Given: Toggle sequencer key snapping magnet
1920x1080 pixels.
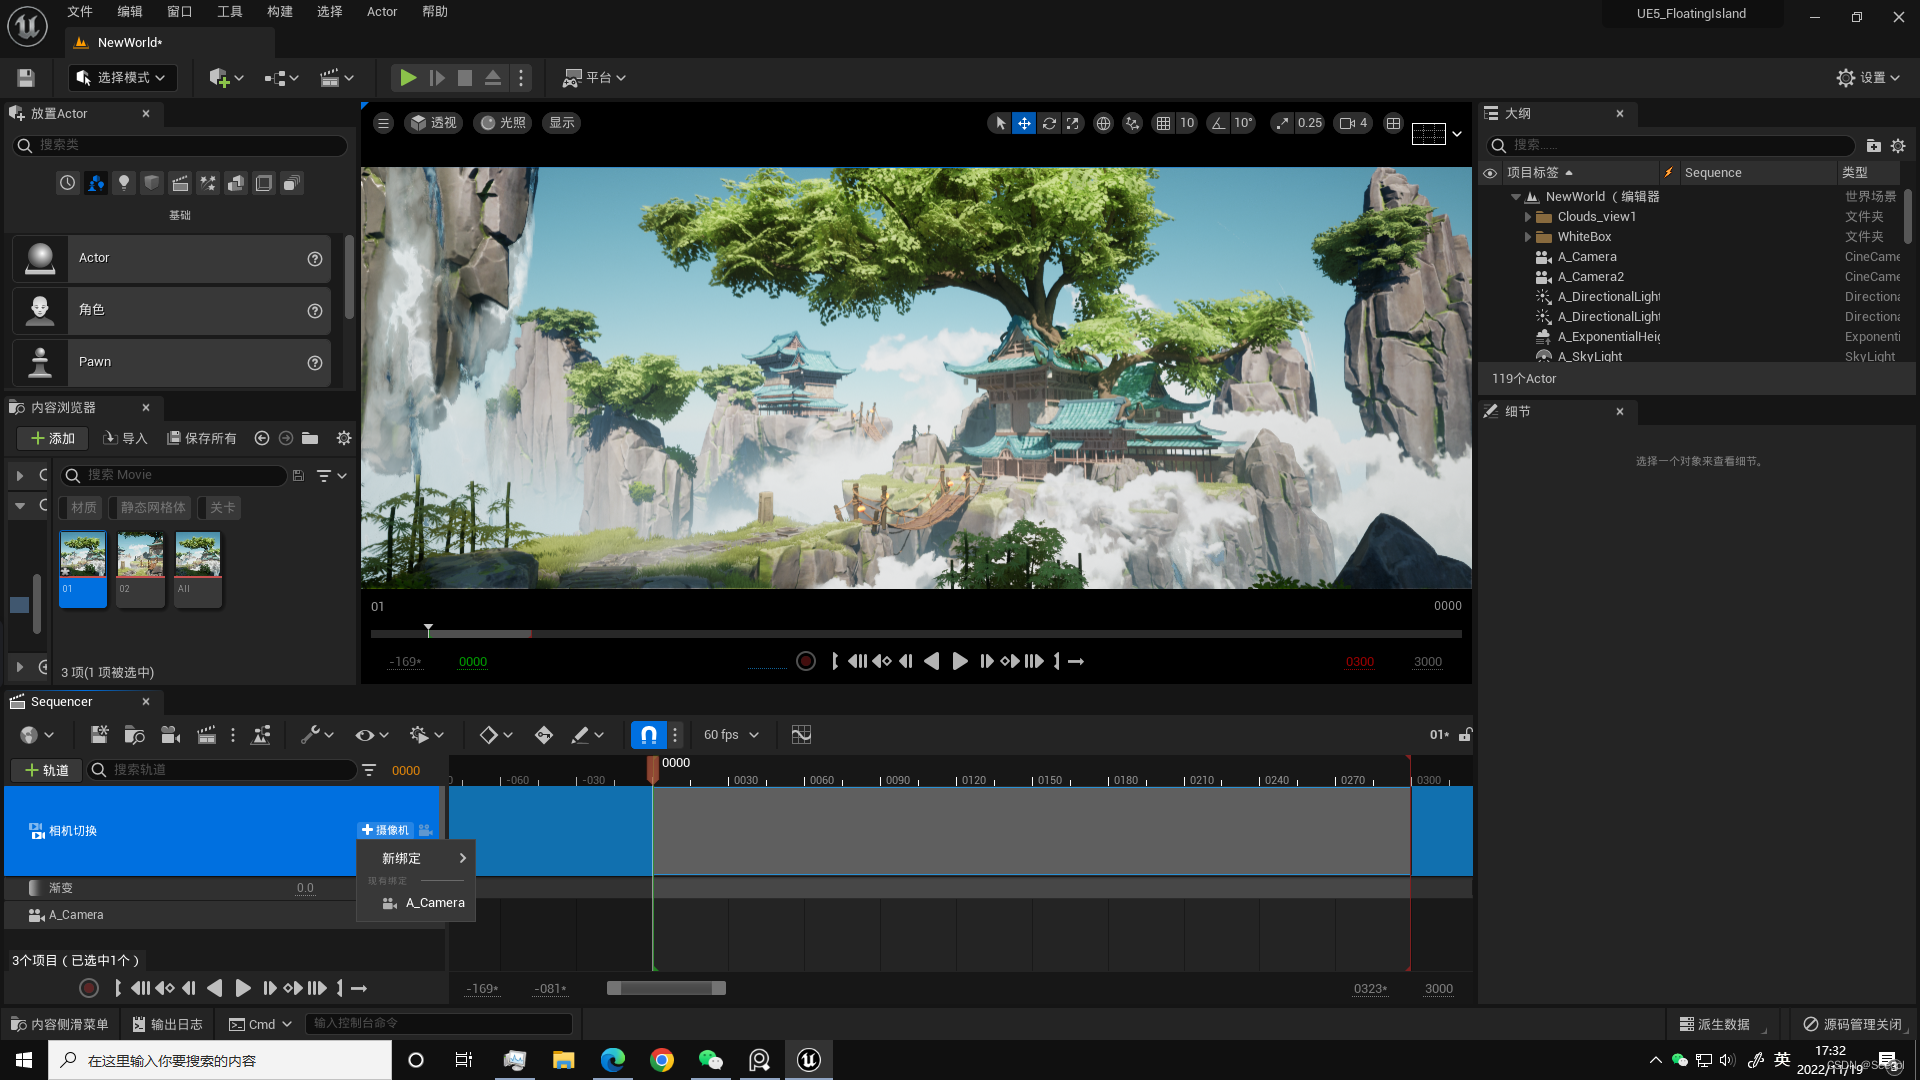Looking at the screenshot, I should 648,735.
